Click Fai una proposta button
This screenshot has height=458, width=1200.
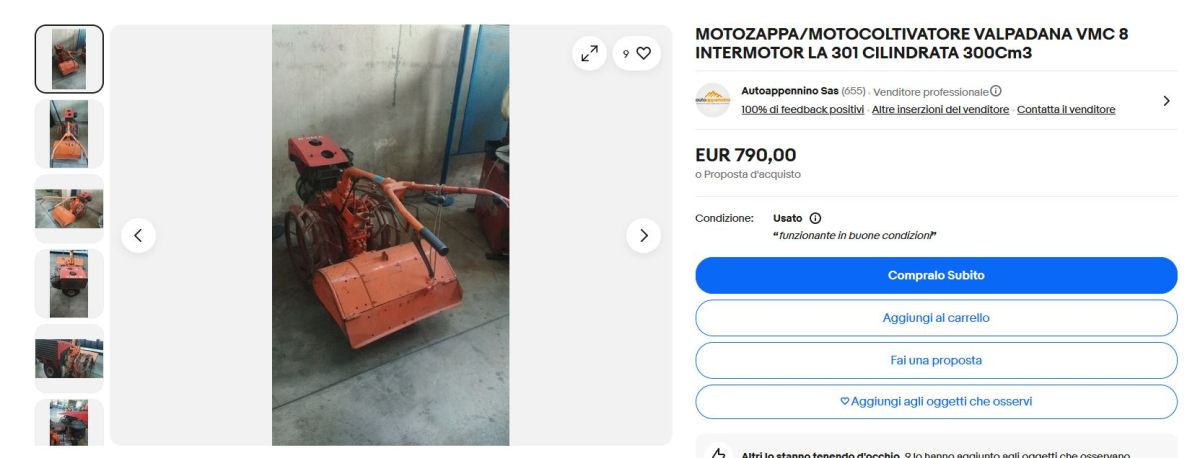[x=936, y=360]
